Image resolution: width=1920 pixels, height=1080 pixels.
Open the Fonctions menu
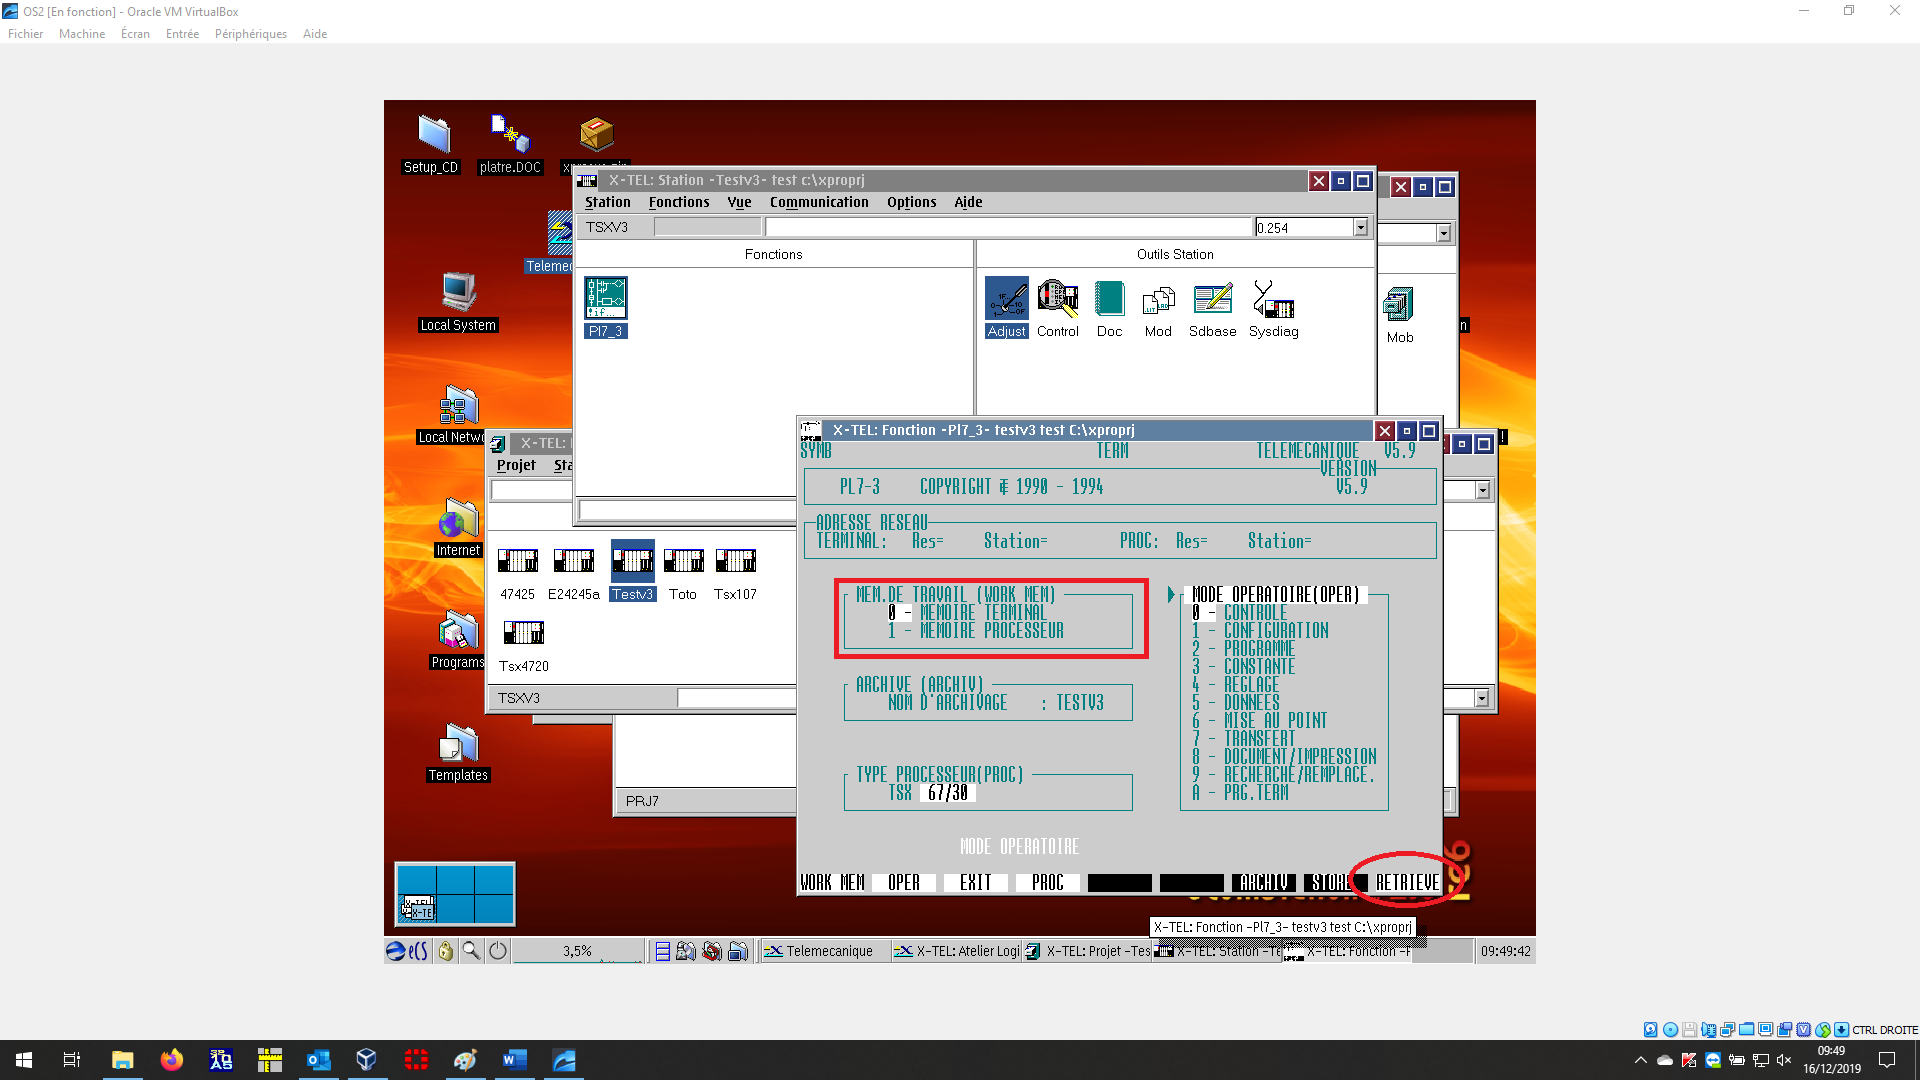pyautogui.click(x=678, y=202)
